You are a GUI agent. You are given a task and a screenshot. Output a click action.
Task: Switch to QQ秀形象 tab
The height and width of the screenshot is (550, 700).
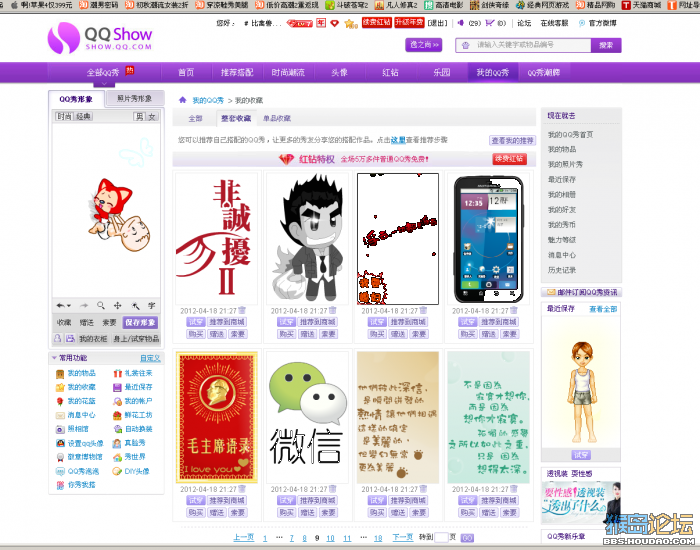(76, 99)
